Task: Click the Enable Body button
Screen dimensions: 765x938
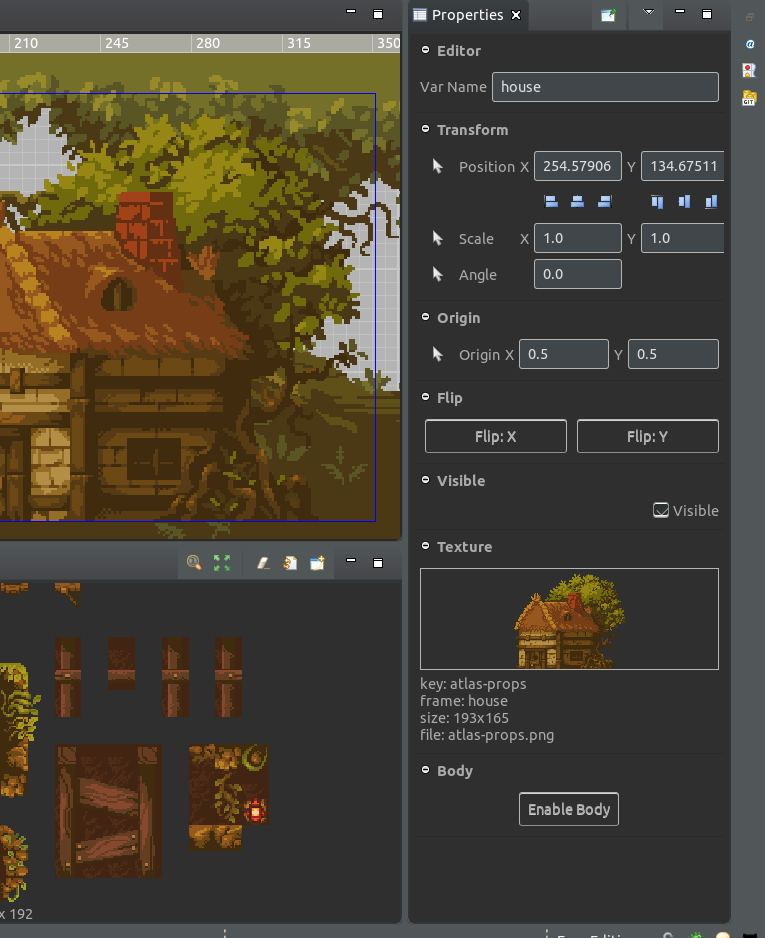Action: pos(568,809)
